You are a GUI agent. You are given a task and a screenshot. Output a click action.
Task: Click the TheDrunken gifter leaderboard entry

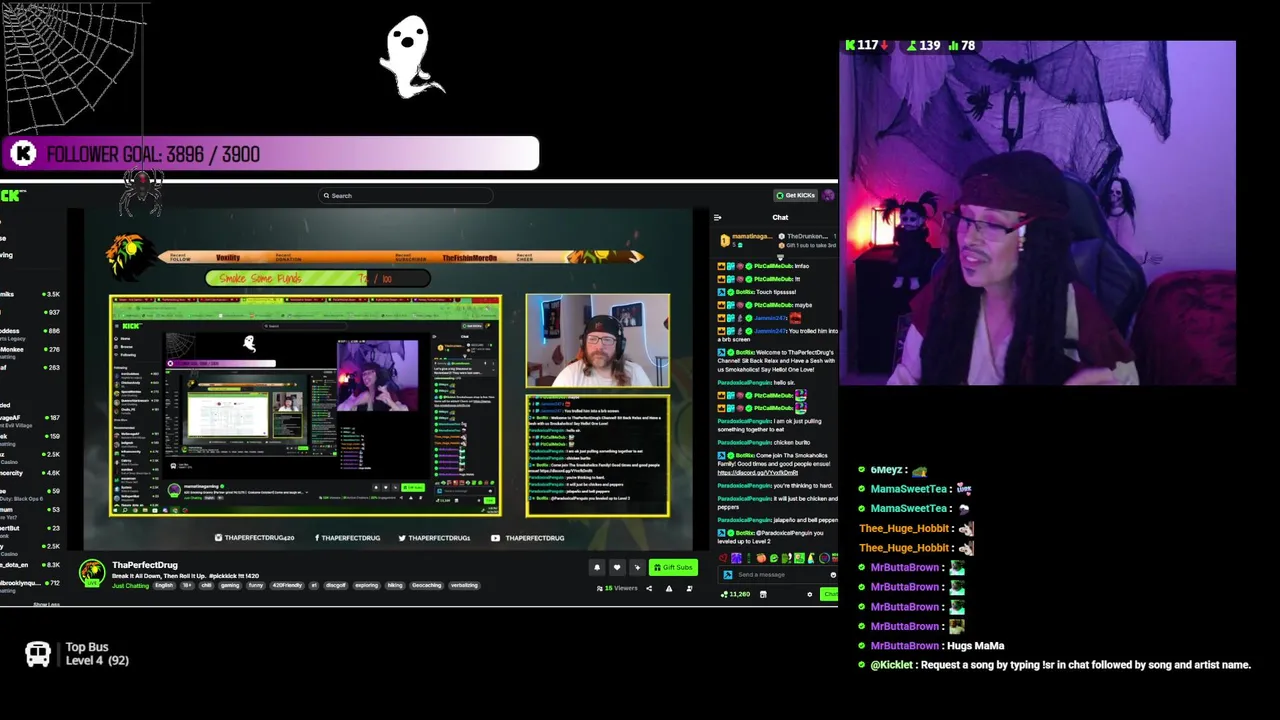pos(807,236)
